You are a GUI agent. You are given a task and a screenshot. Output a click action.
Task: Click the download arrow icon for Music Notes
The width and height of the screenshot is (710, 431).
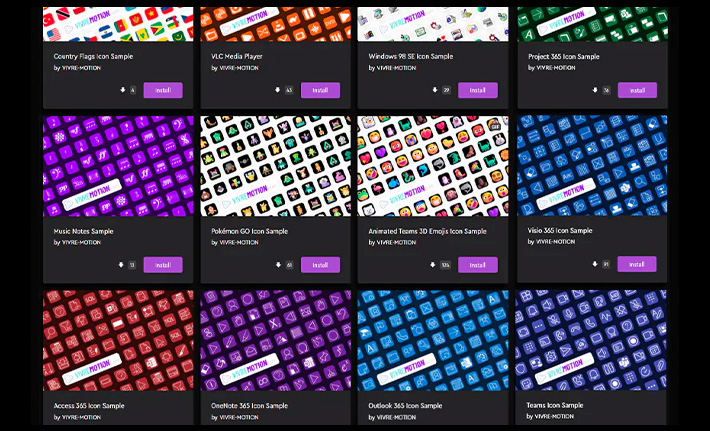coord(121,265)
